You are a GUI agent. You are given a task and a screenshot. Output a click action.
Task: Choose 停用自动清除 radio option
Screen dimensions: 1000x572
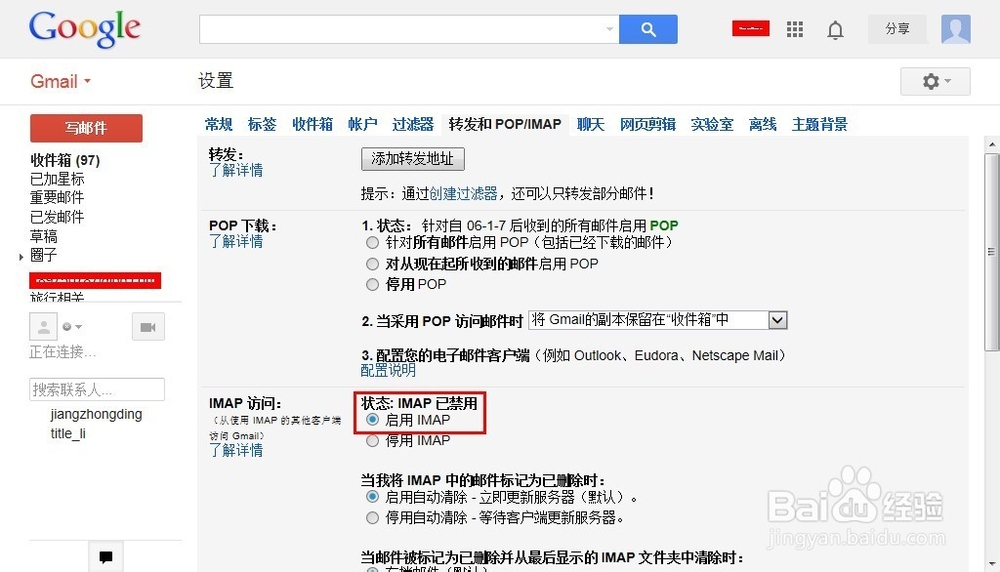pyautogui.click(x=372, y=518)
